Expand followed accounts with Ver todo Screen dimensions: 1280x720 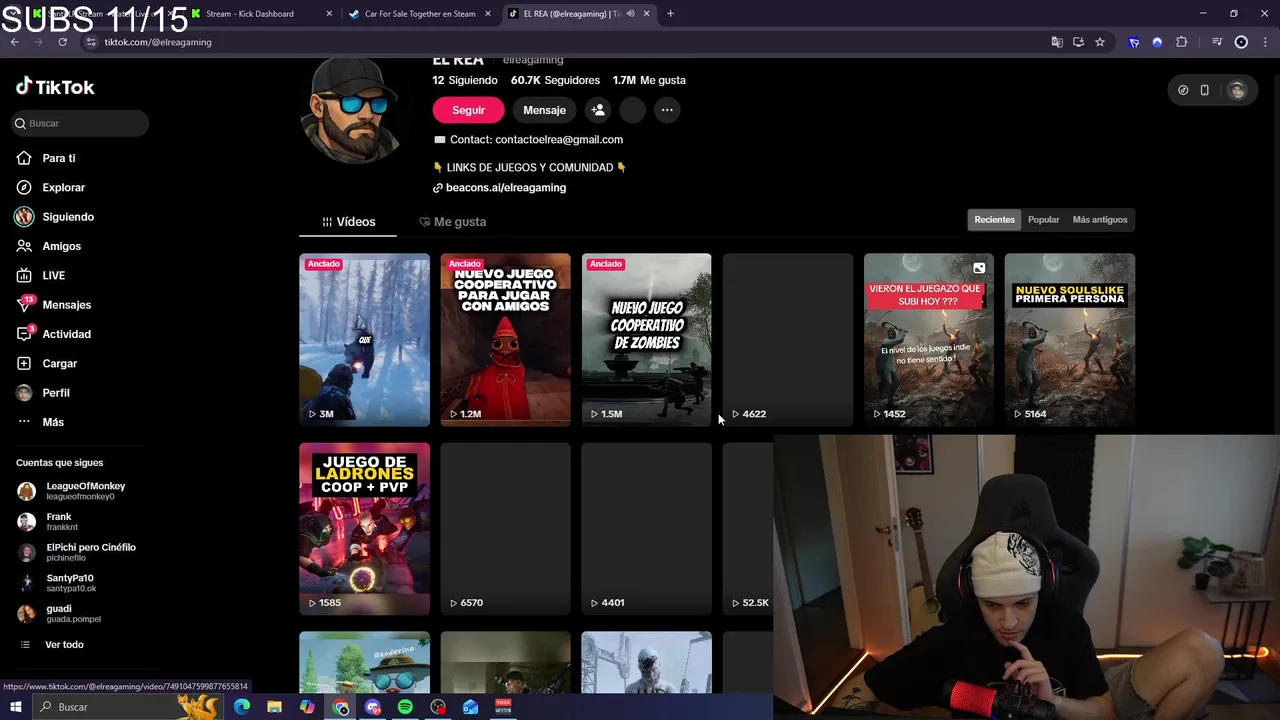52,645
